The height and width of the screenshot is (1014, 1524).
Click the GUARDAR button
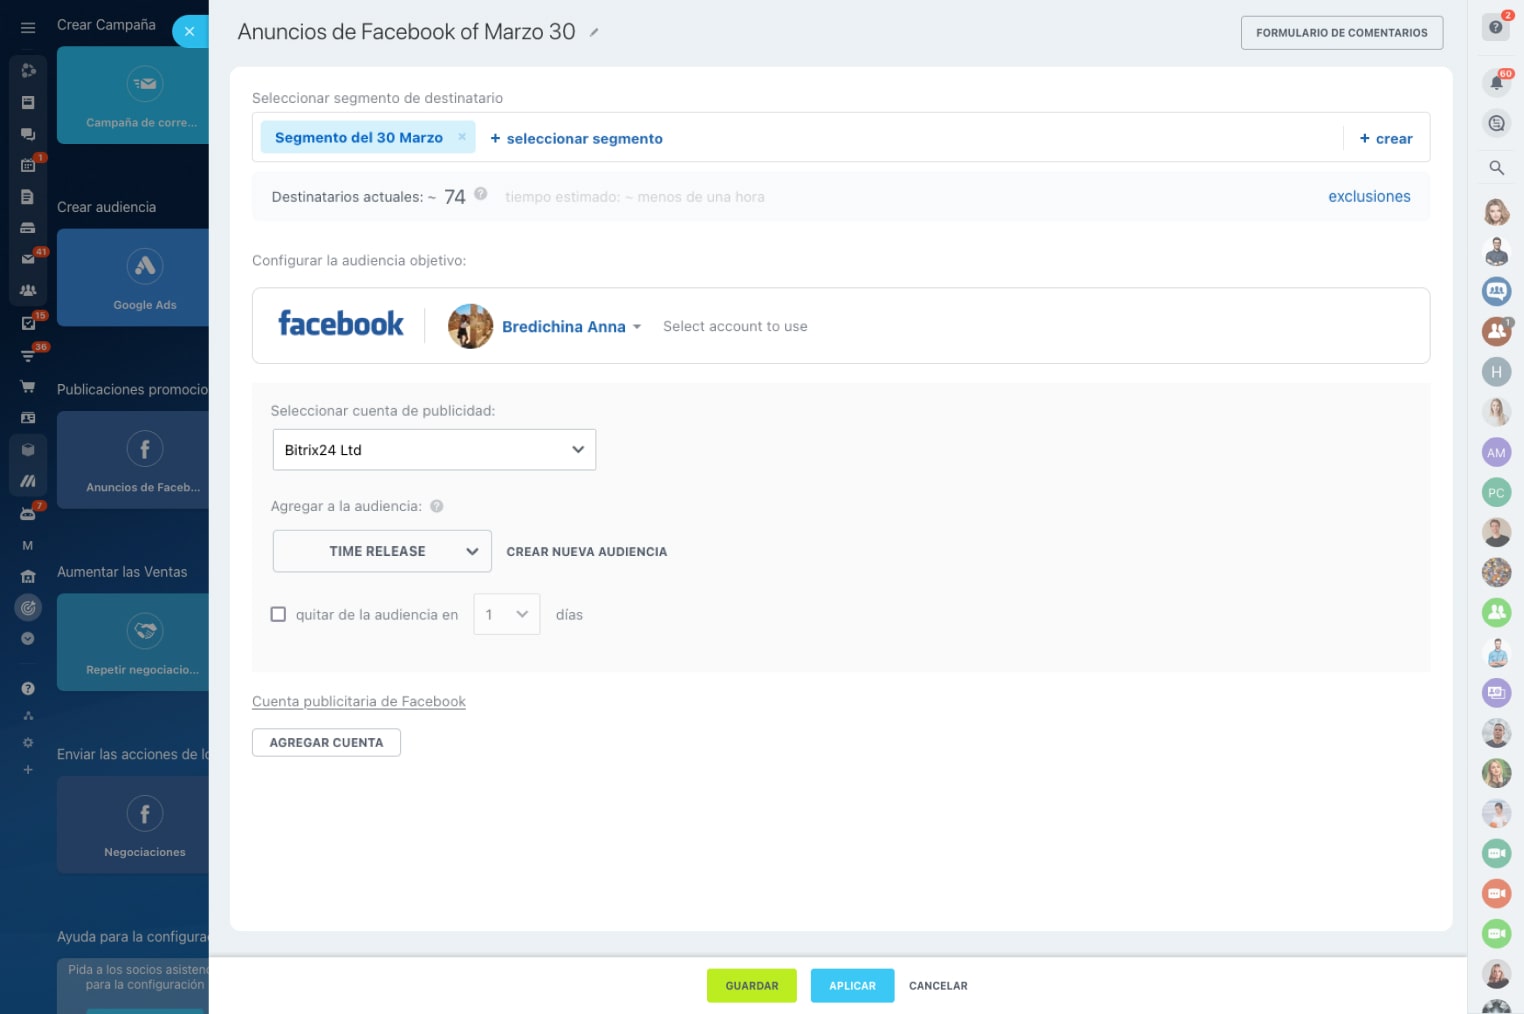pos(751,985)
